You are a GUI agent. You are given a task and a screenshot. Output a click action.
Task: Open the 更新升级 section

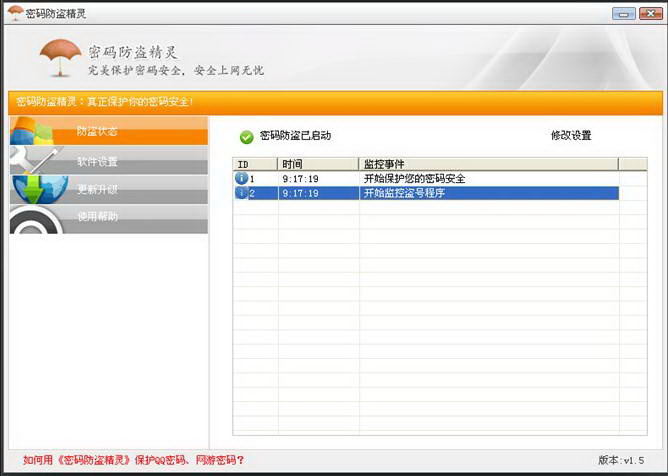click(x=98, y=189)
